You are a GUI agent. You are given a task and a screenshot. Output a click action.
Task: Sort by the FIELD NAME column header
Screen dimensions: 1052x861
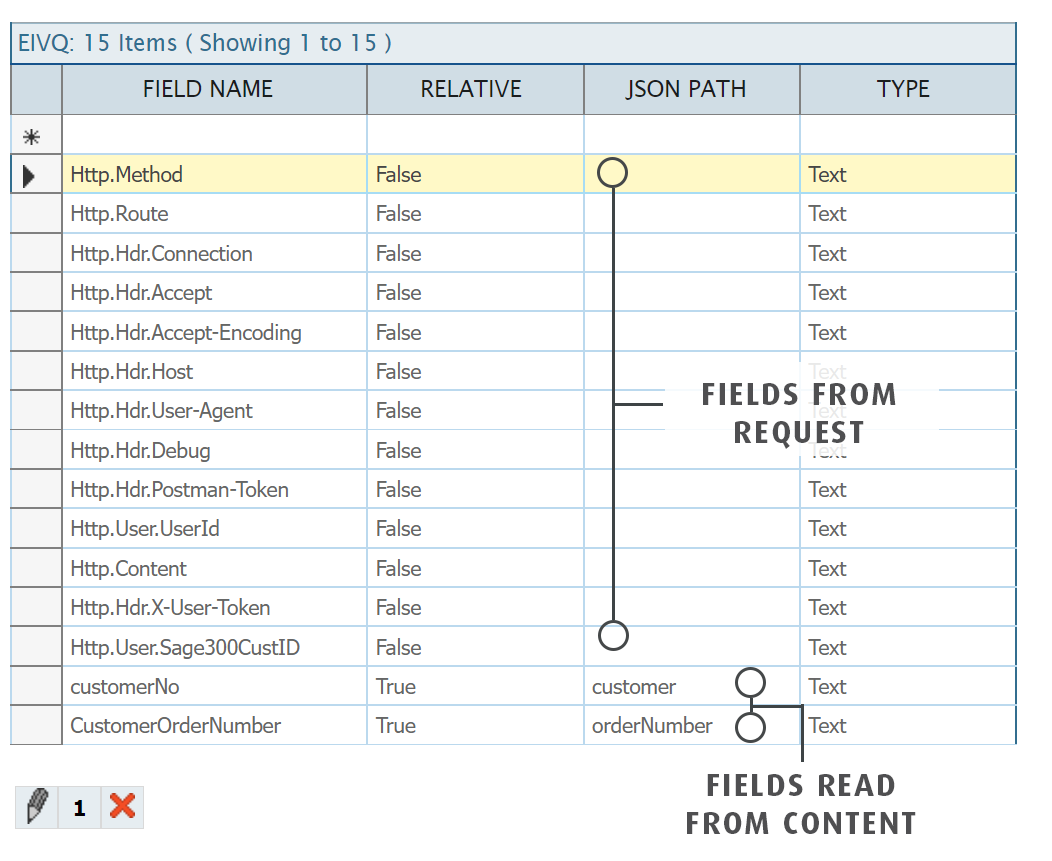pyautogui.click(x=208, y=89)
